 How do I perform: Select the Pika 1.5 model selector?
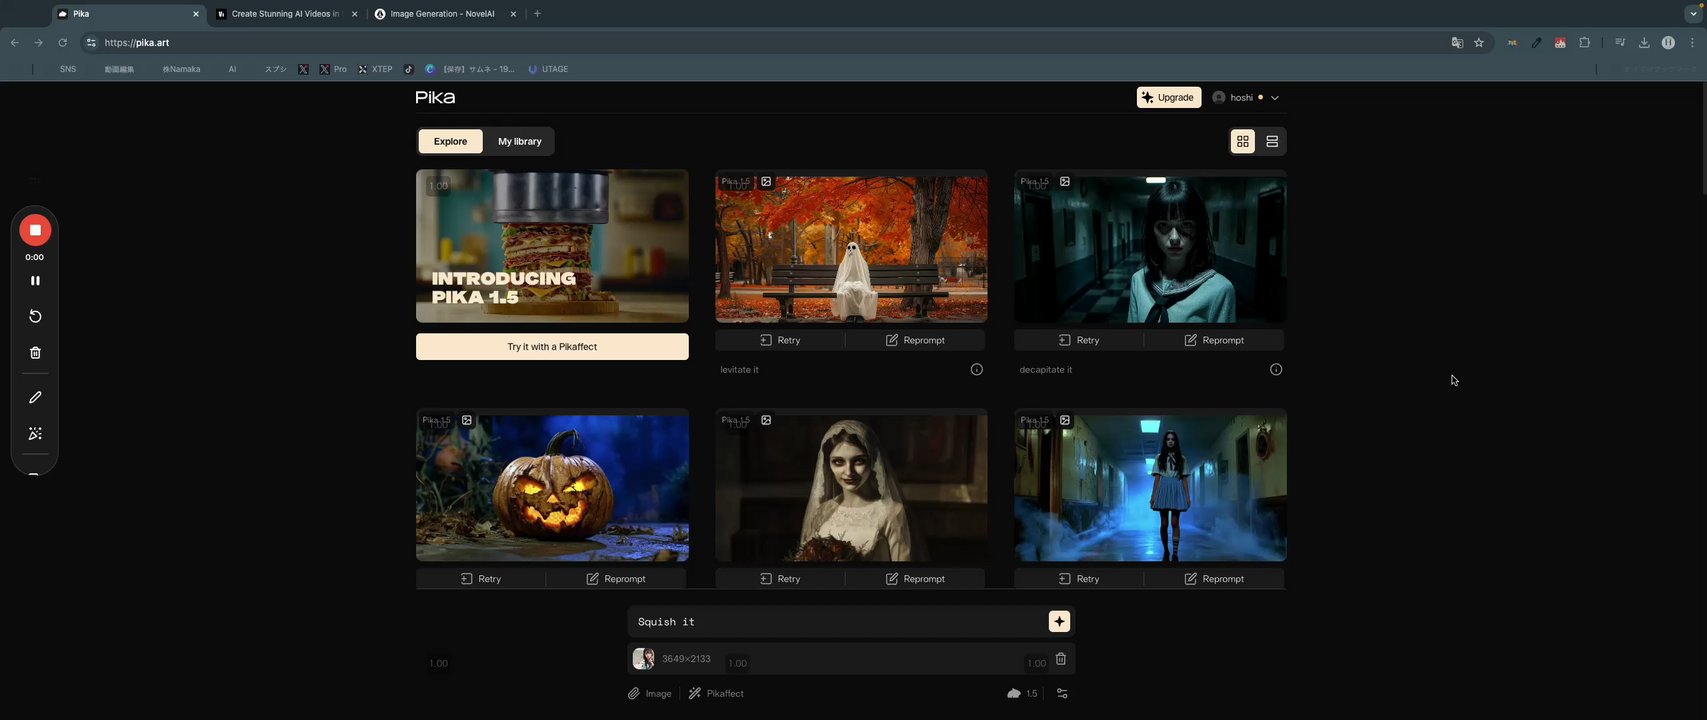click(x=1022, y=694)
